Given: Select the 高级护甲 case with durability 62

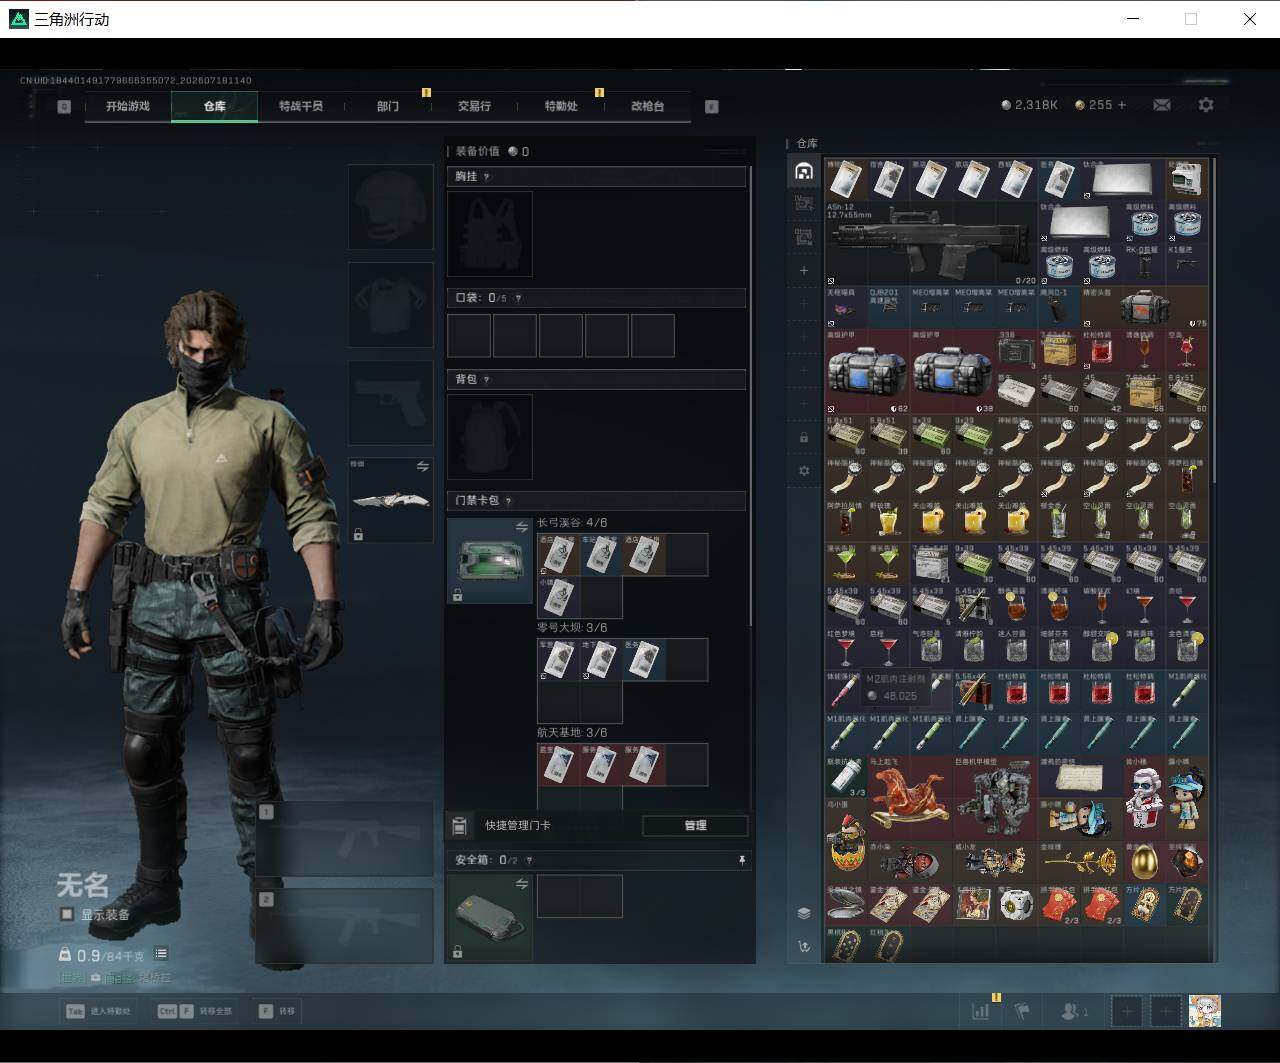Looking at the screenshot, I should 868,372.
